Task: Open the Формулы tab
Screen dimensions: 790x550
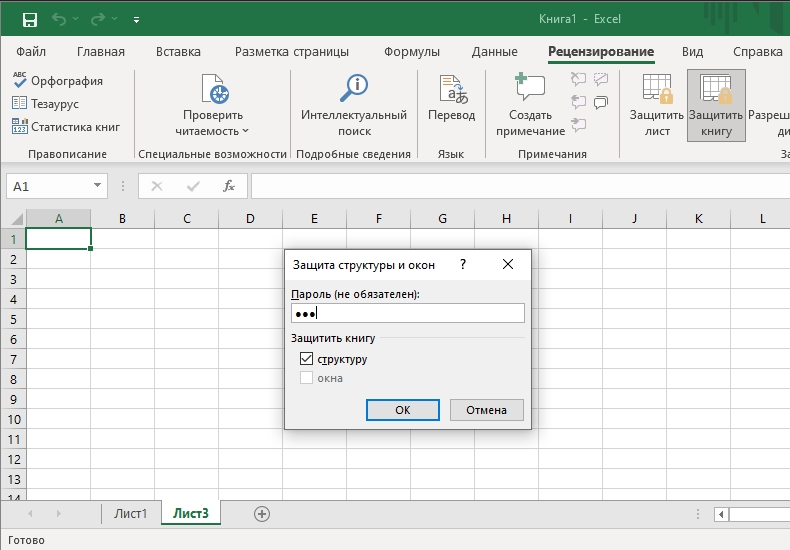Action: click(x=412, y=51)
